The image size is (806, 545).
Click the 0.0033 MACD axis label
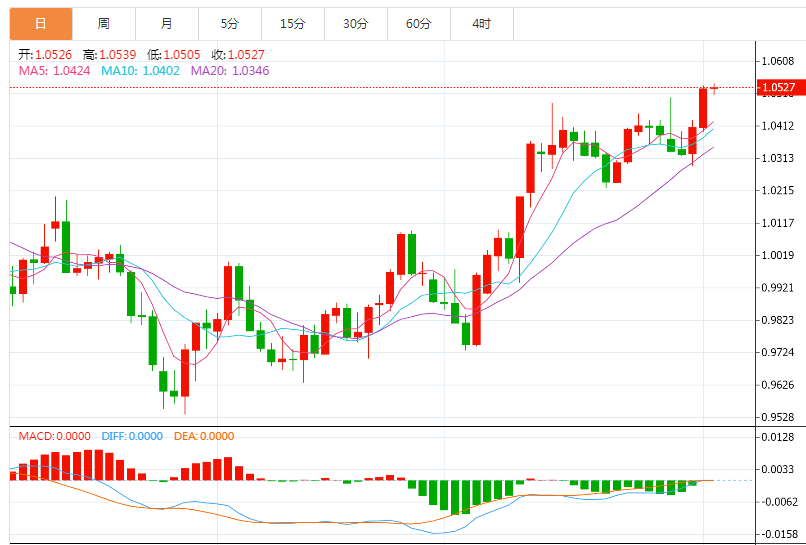click(778, 469)
